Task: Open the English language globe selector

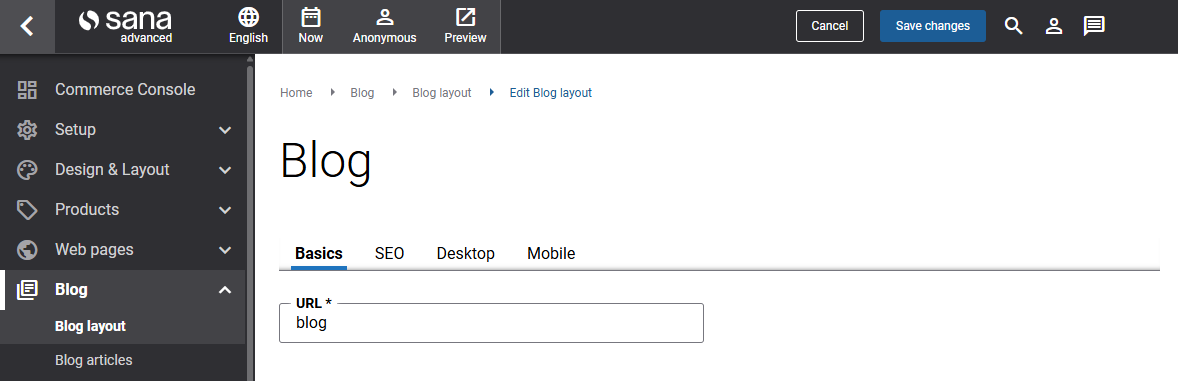Action: pyautogui.click(x=248, y=26)
